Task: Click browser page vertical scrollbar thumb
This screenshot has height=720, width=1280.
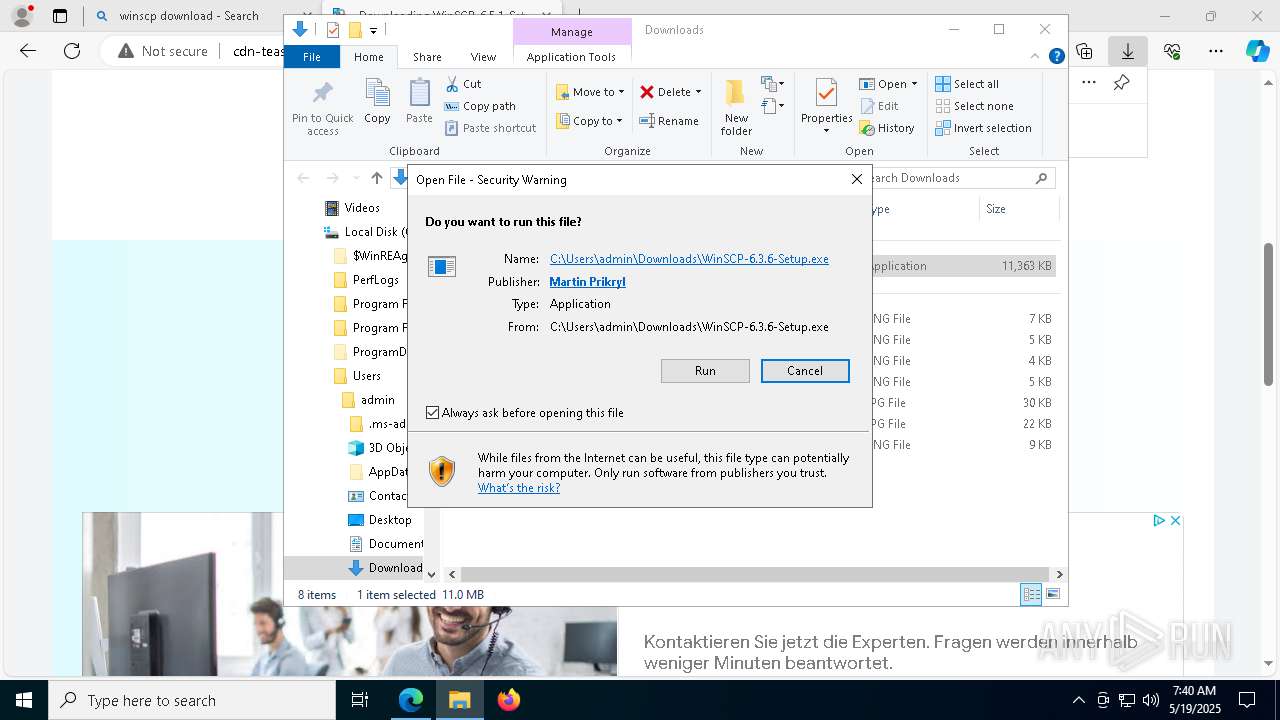Action: pos(1269,314)
